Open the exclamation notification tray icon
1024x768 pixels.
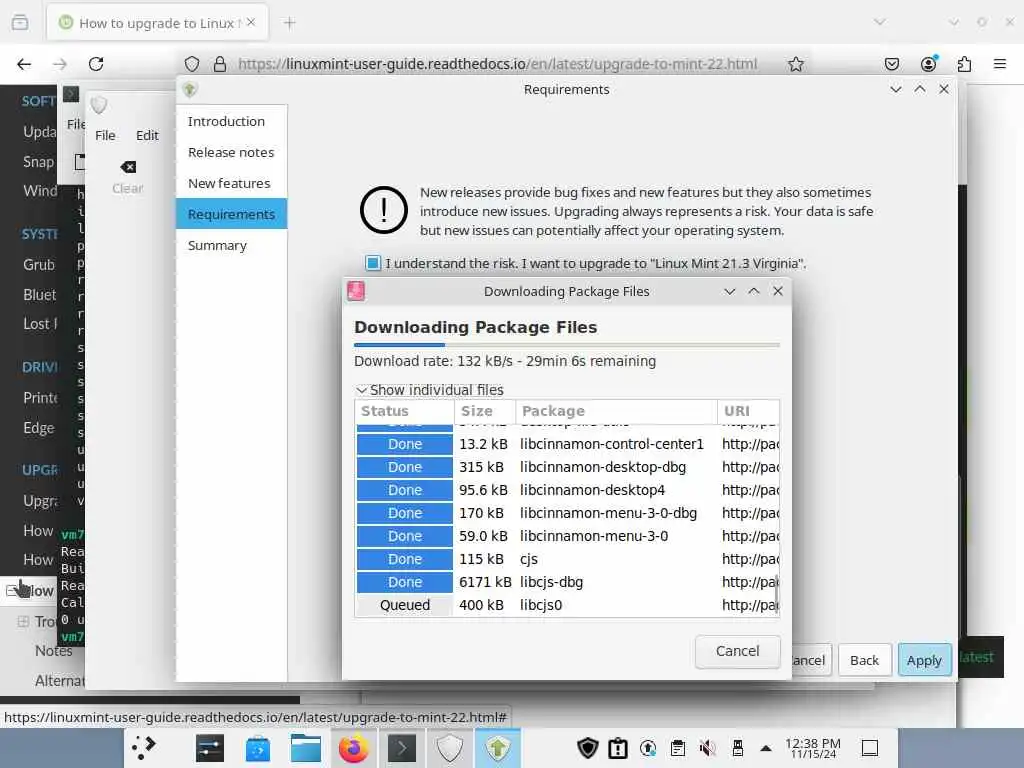[x=618, y=748]
